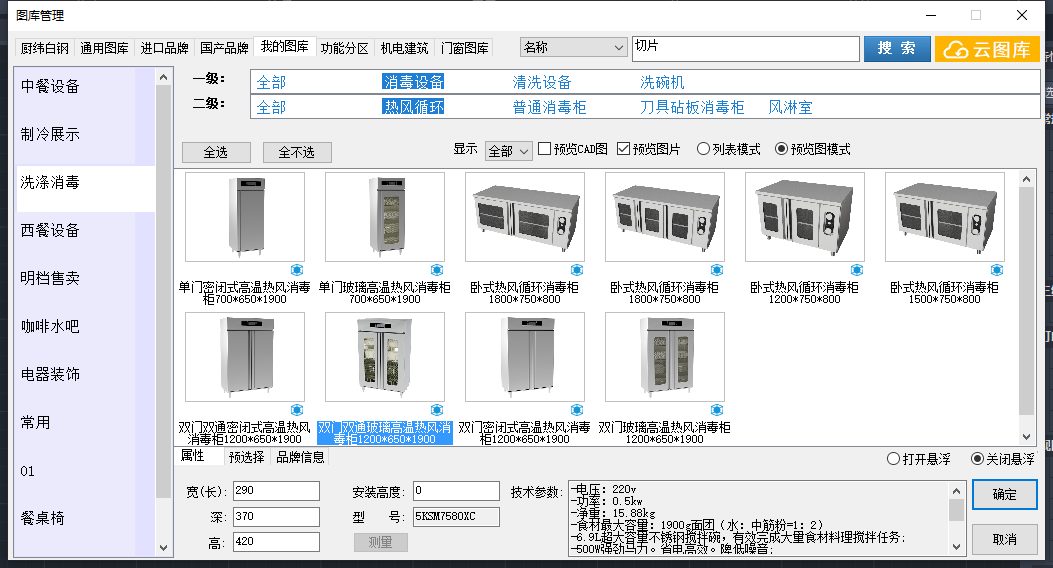The width and height of the screenshot is (1053, 568).
Task: Click blue icon under 卧式热风循环消毒柜 1200*750*800
Action: 857,270
